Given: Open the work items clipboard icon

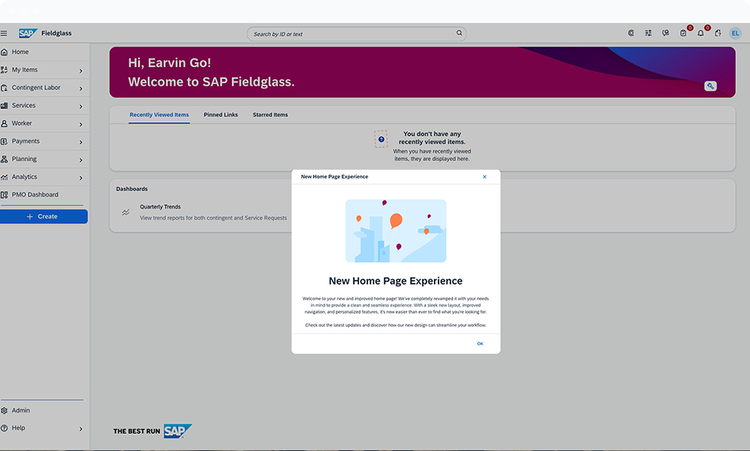Looking at the screenshot, I should pyautogui.click(x=683, y=33).
